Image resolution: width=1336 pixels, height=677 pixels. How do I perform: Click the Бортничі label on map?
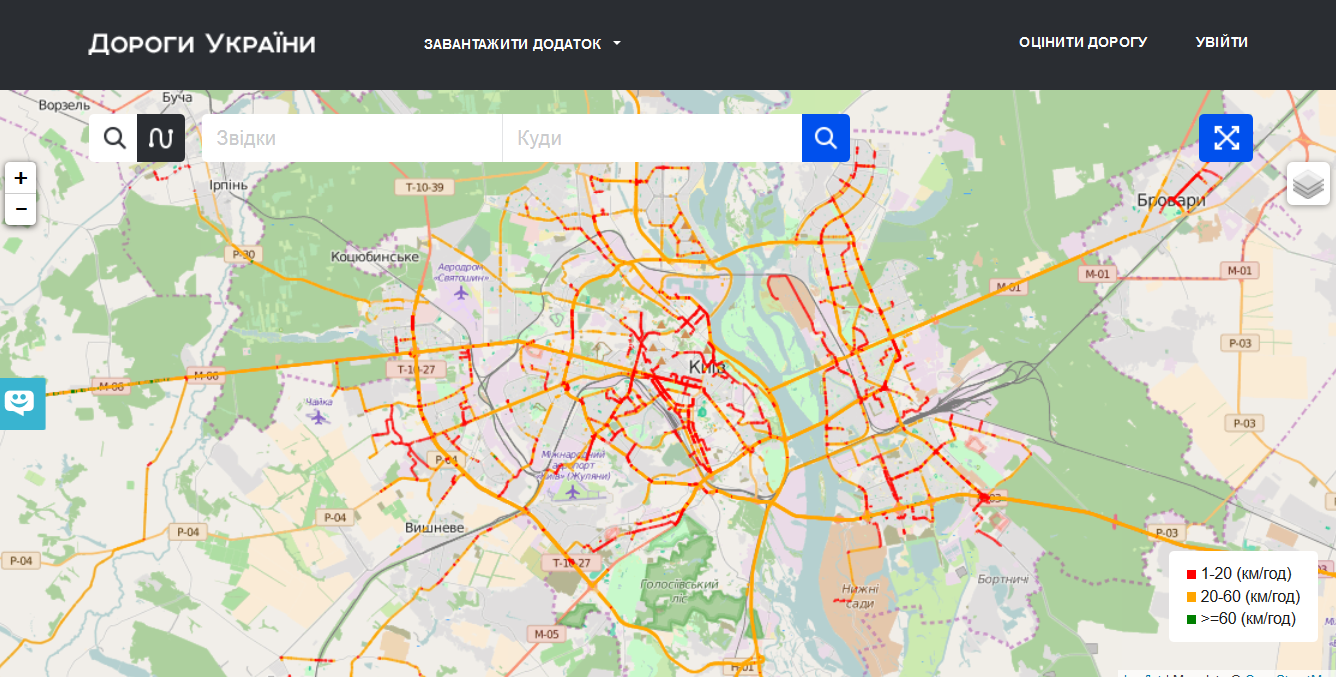1004,580
